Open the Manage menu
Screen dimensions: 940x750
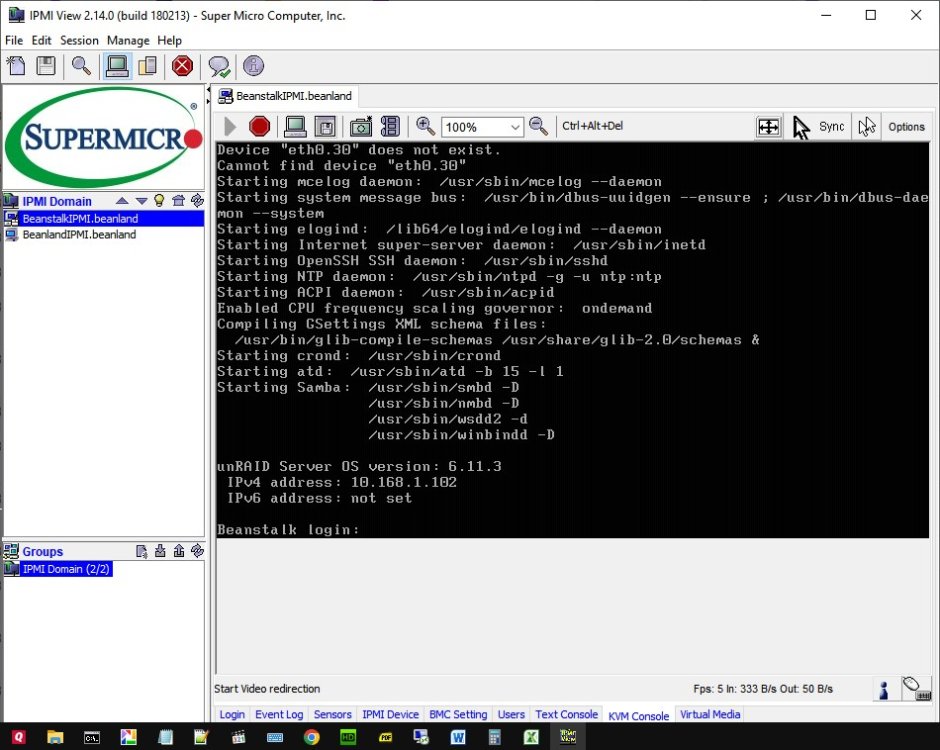coord(128,40)
